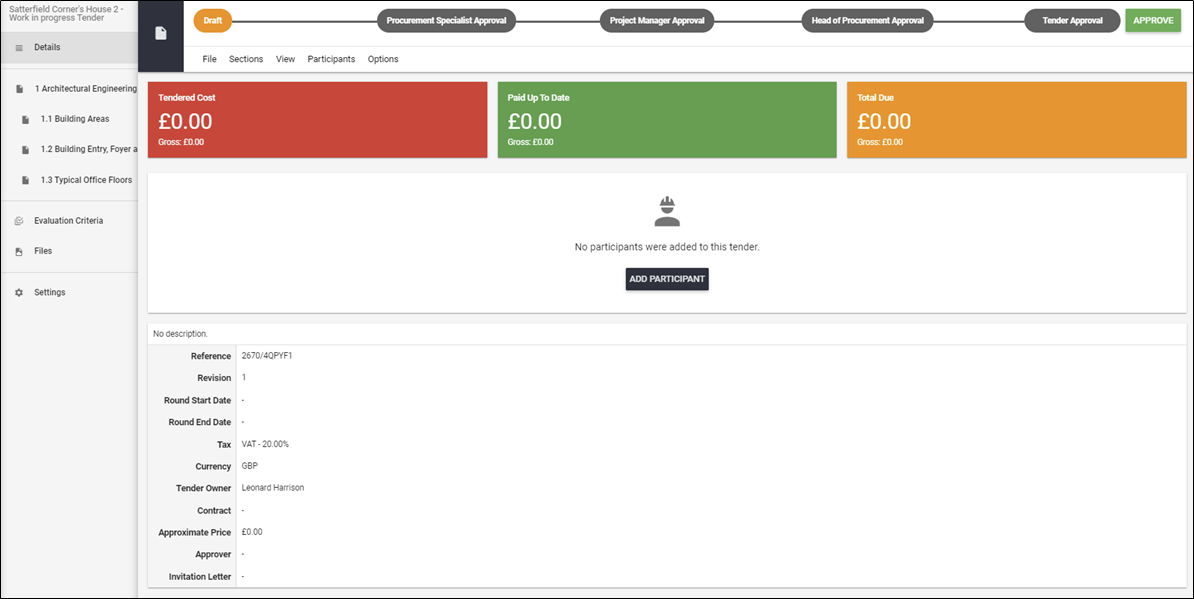Click the page icon next to Typical Office Floors
This screenshot has width=1194, height=599.
coord(25,180)
